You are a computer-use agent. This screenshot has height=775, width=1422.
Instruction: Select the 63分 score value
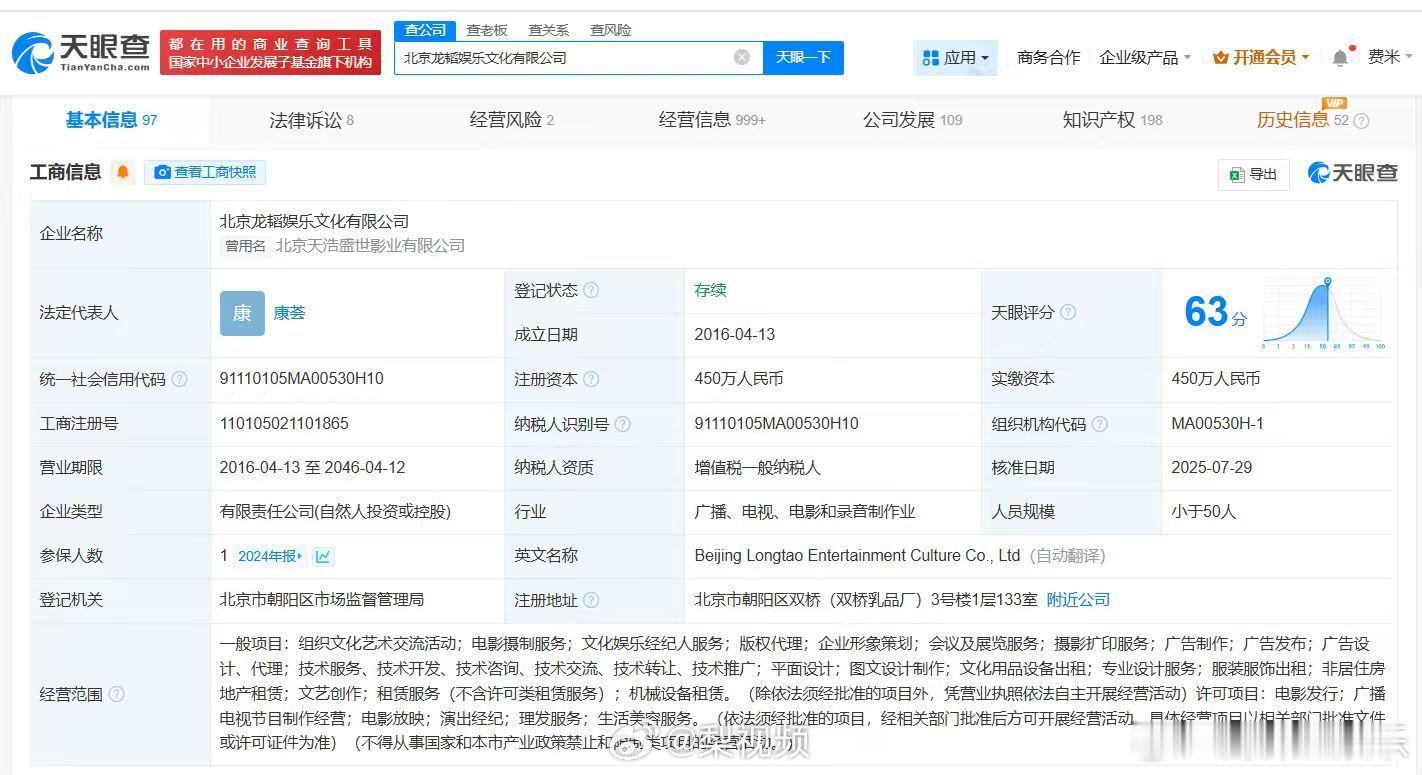pos(1215,313)
